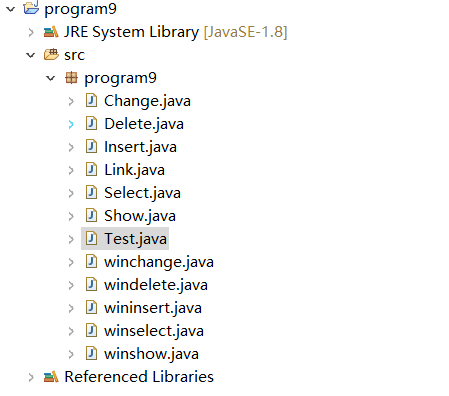Screen dimensions: 449x396
Task: Select winselect.java file name
Action: click(x=154, y=331)
